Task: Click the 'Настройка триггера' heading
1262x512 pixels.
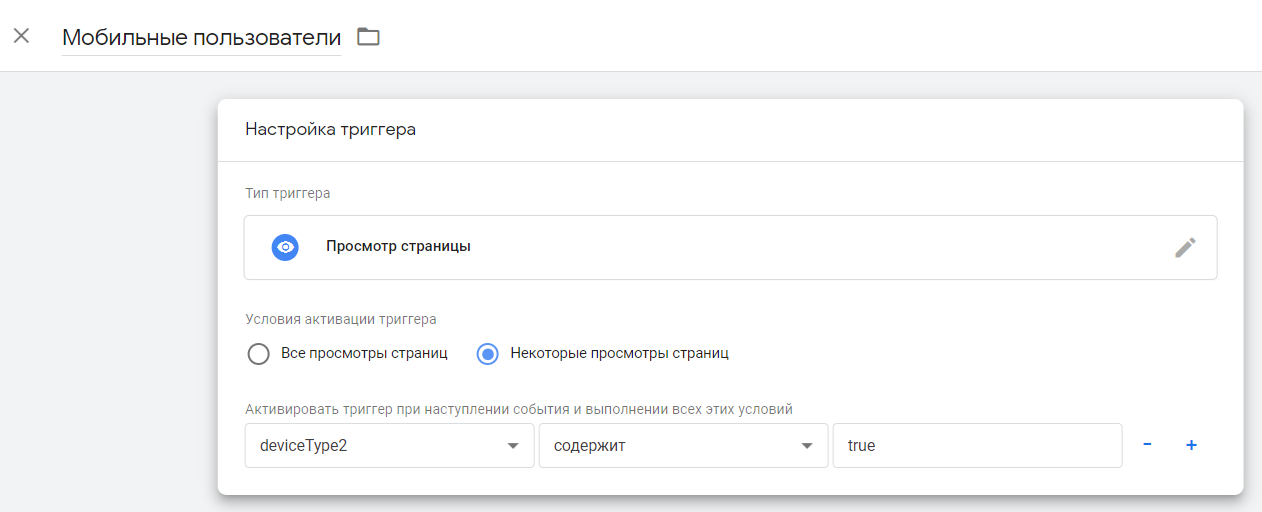Action: [x=330, y=130]
